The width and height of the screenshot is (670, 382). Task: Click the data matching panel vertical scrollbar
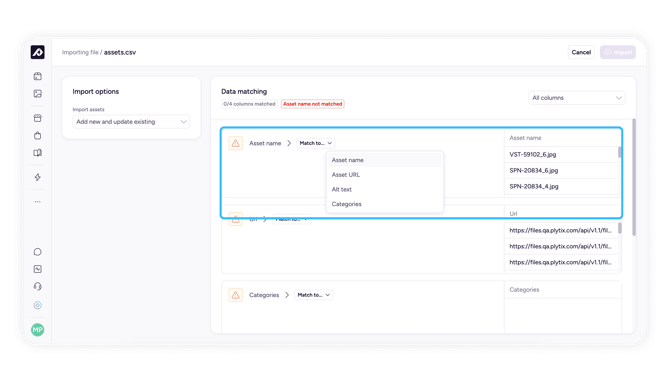tap(634, 177)
